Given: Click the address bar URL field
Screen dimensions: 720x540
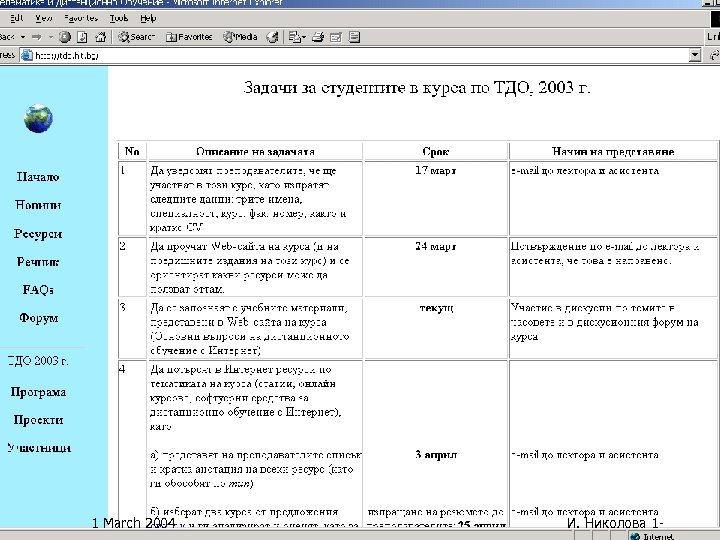Looking at the screenshot, I should 354,56.
